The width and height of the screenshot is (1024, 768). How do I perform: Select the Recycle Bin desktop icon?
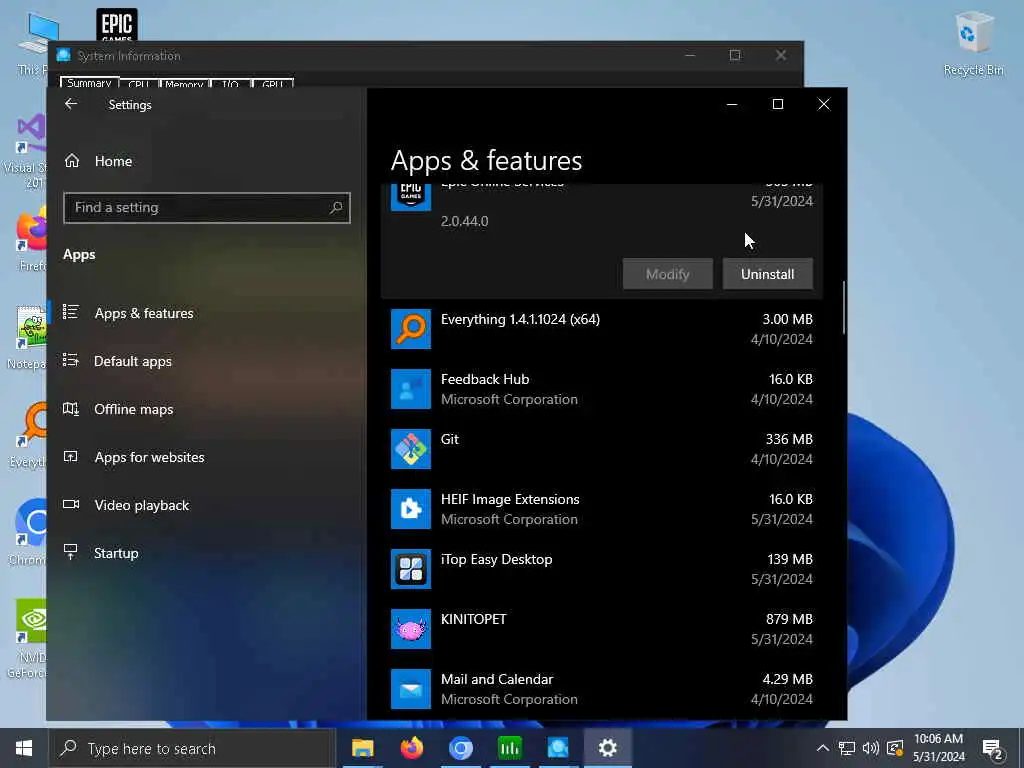974,43
